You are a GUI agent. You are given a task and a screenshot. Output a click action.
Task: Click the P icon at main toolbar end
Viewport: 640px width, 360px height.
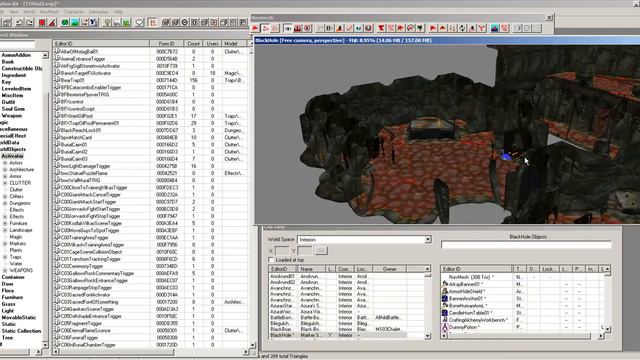point(242,22)
